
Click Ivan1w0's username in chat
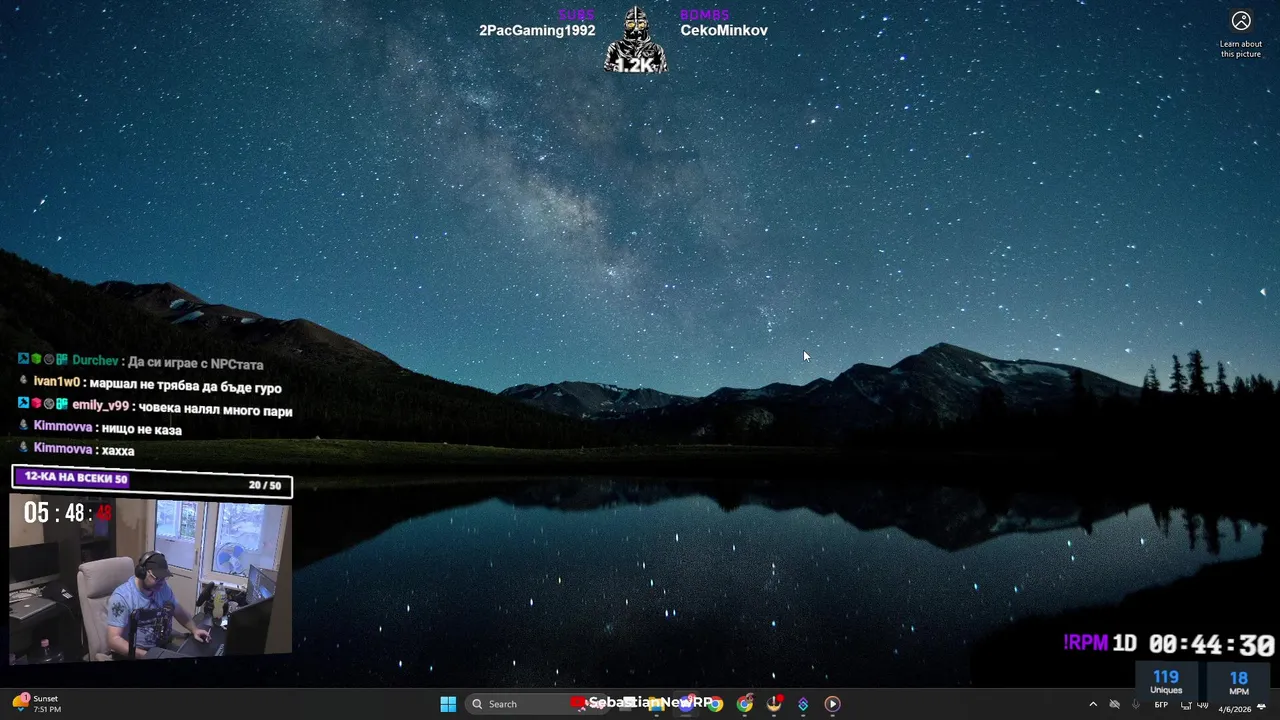56,382
